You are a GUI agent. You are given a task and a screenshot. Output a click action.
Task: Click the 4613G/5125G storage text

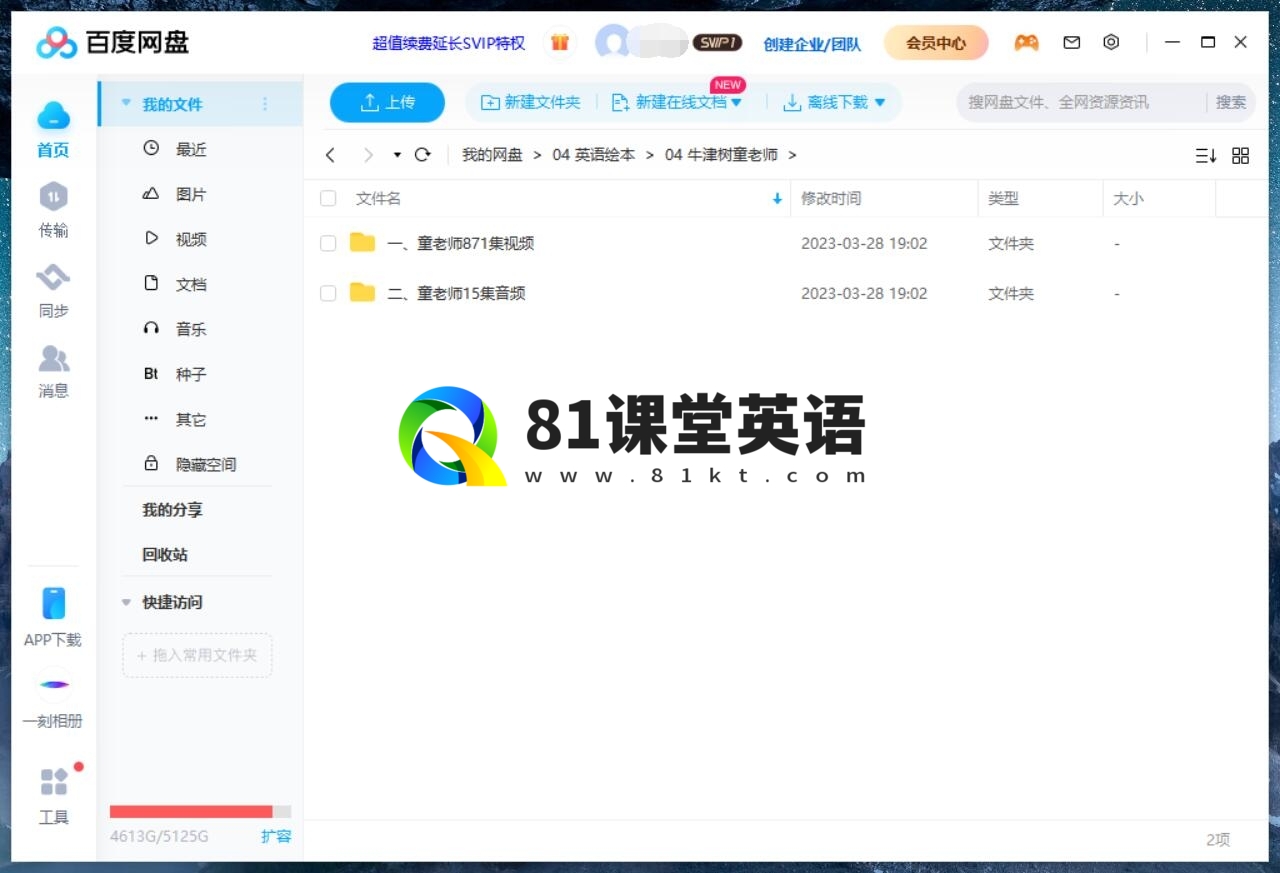pyautogui.click(x=159, y=836)
